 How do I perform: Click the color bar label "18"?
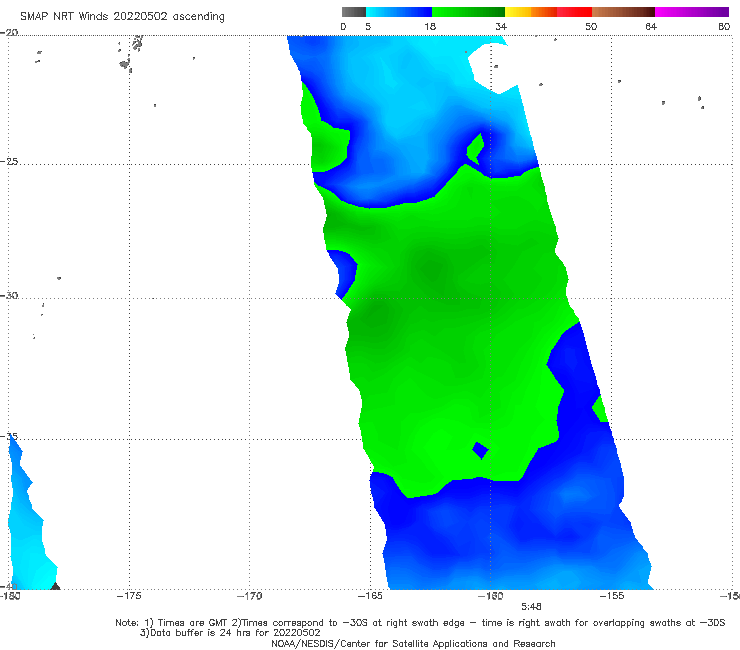click(x=430, y=27)
